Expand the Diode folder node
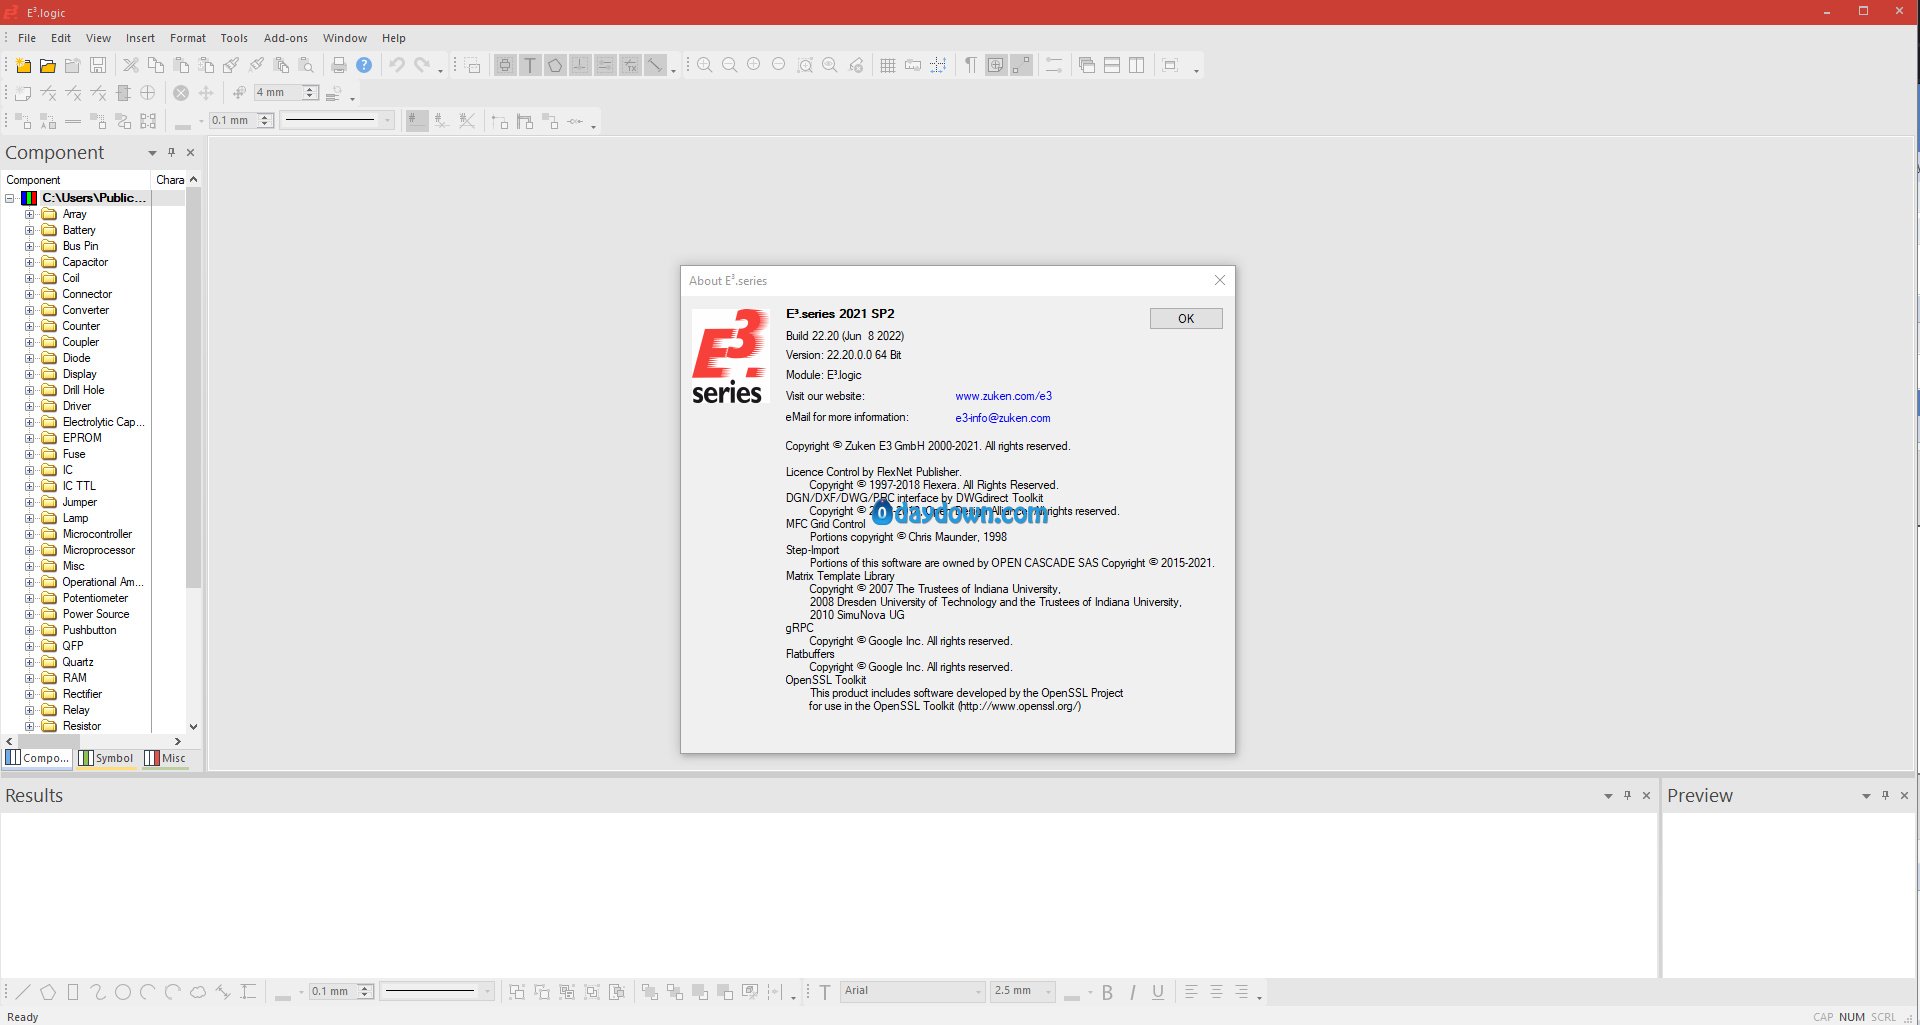 tap(30, 358)
